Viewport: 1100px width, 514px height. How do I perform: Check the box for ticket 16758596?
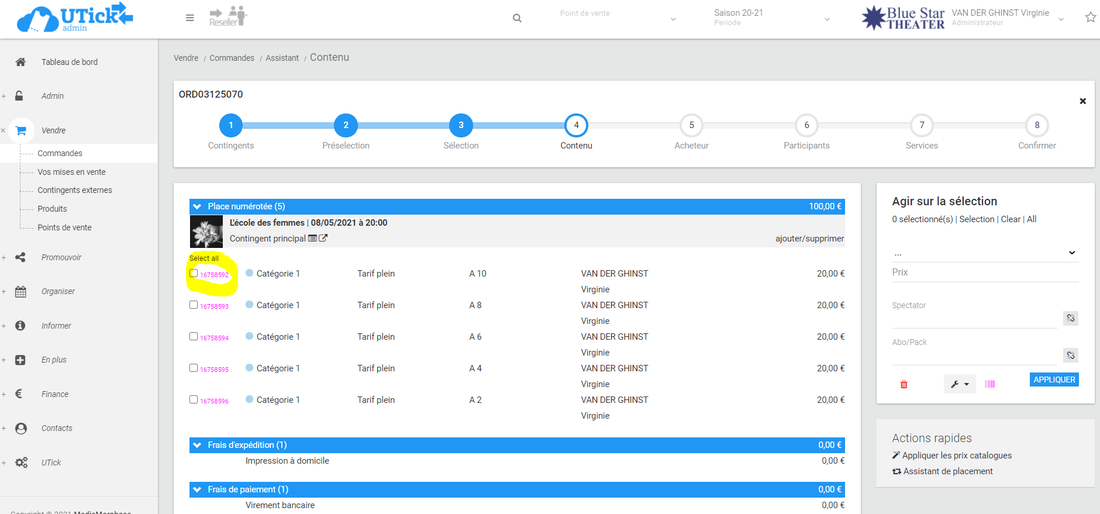click(194, 400)
